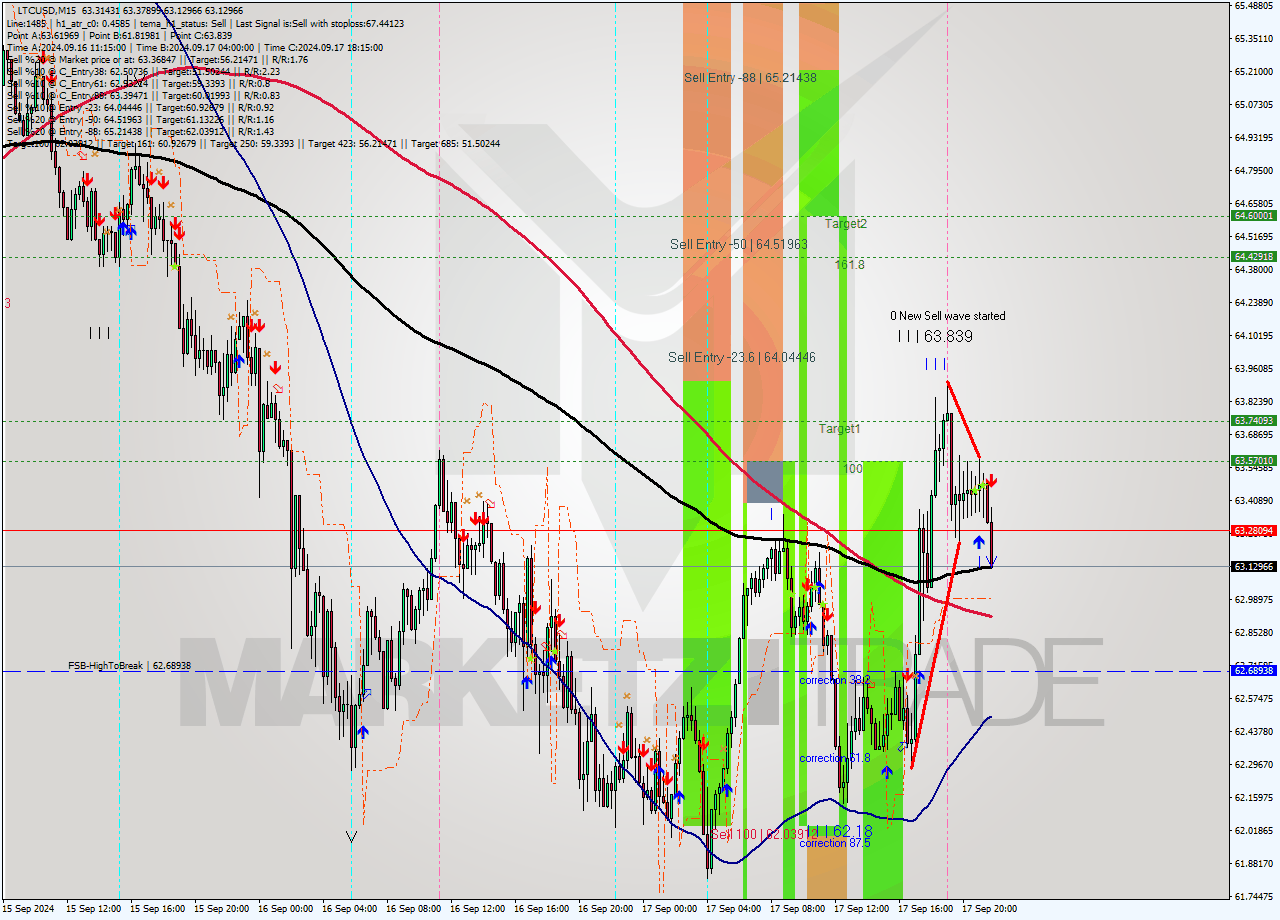Click the 65.21210 price axis value
This screenshot has height=920, width=1280.
[1253, 71]
